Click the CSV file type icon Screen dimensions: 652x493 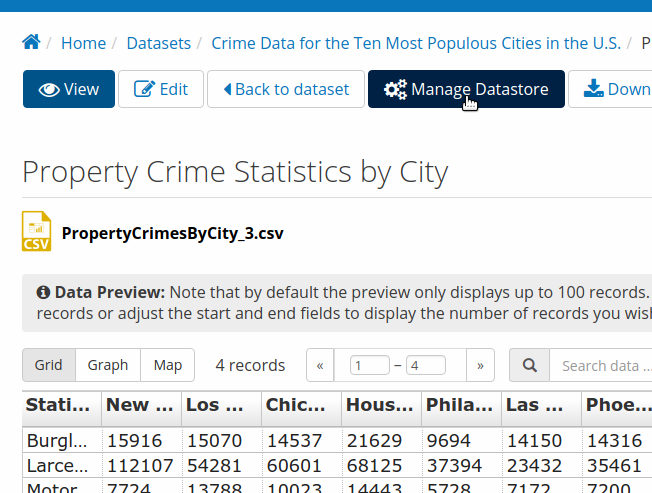[x=37, y=231]
